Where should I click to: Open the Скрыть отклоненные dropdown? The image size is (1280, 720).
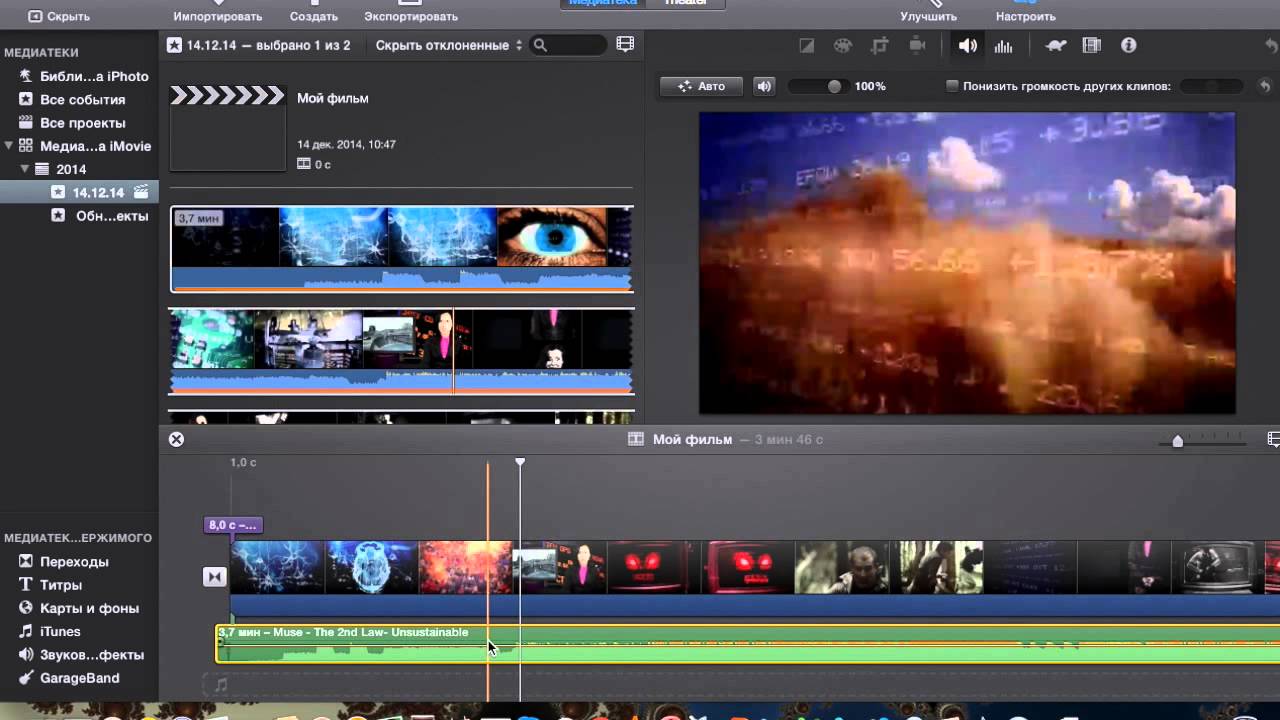pos(449,45)
